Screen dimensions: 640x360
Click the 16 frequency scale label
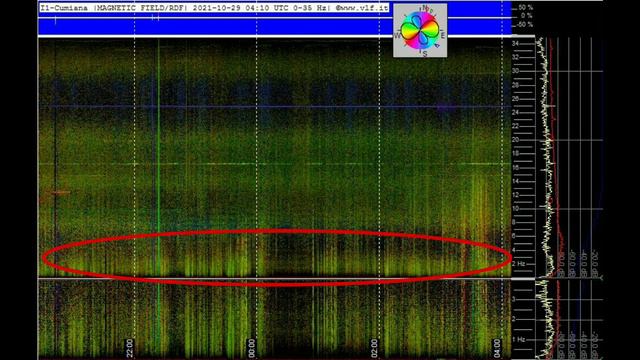coord(516,167)
